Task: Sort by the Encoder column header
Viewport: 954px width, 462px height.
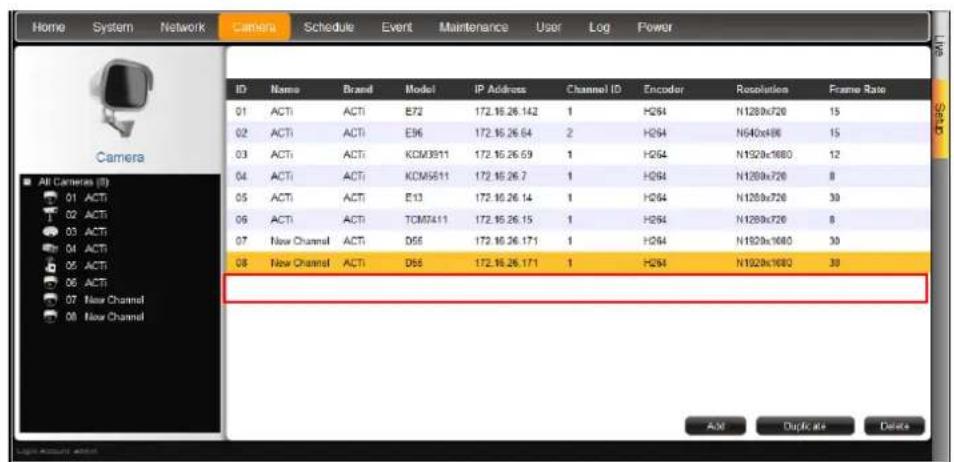Action: [x=663, y=89]
